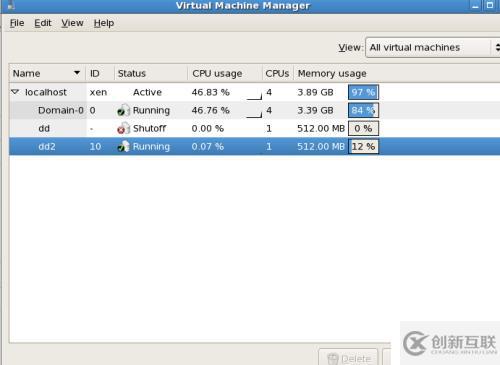The height and width of the screenshot is (365, 500).
Task: Click the localhost 97 % memory bar
Action: click(363, 92)
